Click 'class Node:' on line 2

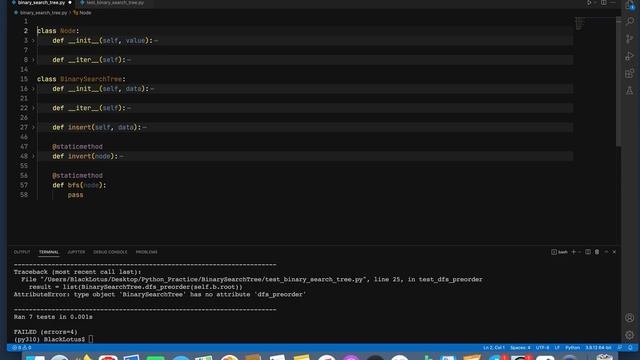pos(58,31)
